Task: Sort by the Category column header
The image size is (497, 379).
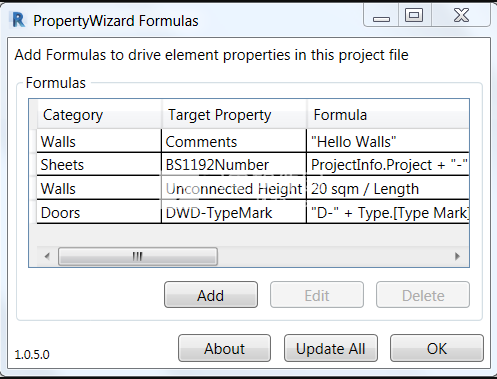Action: click(x=99, y=115)
